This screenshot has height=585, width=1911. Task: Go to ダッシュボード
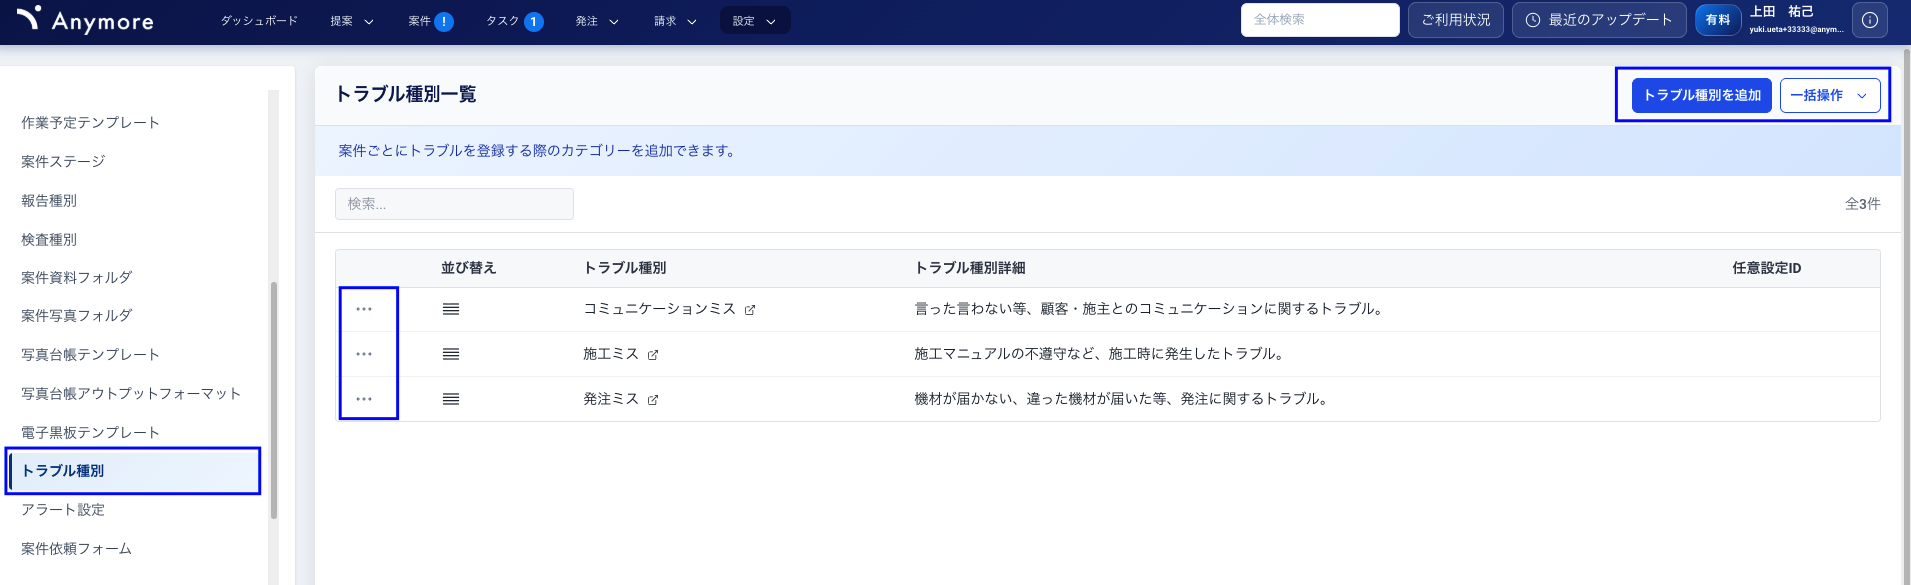pyautogui.click(x=259, y=21)
